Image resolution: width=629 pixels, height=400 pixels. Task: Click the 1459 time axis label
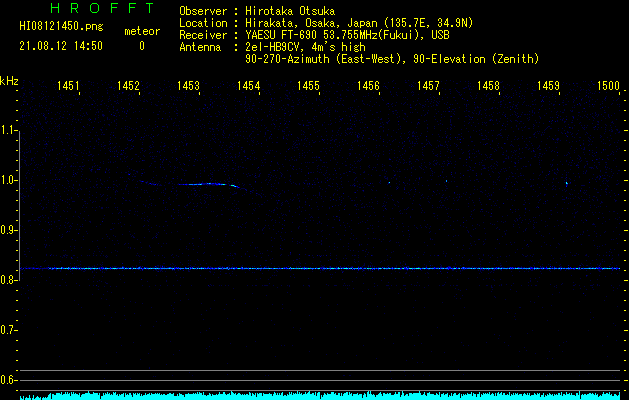(x=548, y=86)
